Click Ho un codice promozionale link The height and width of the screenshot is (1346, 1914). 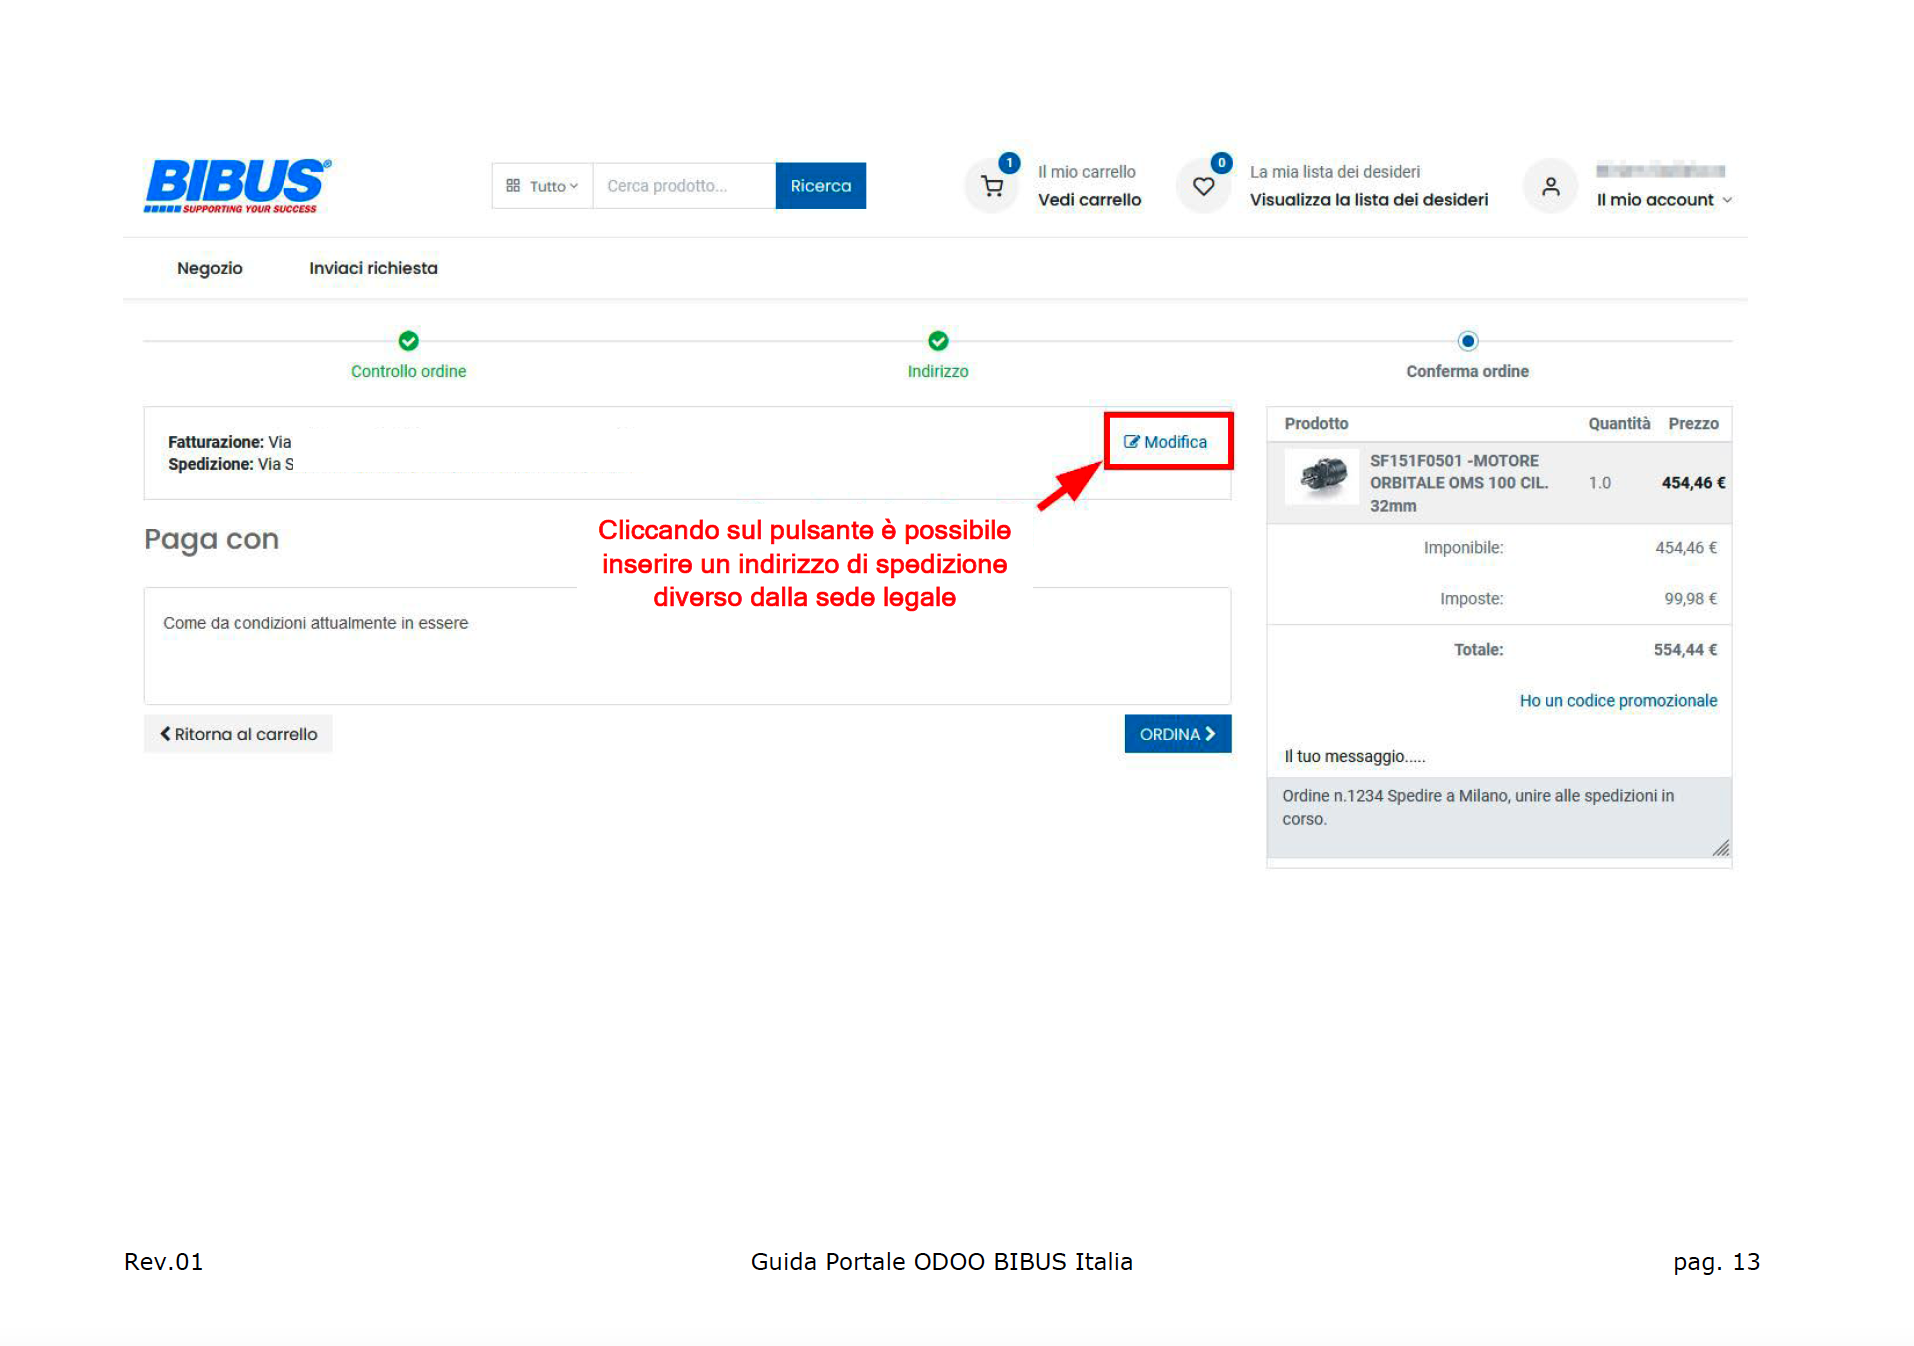point(1617,701)
